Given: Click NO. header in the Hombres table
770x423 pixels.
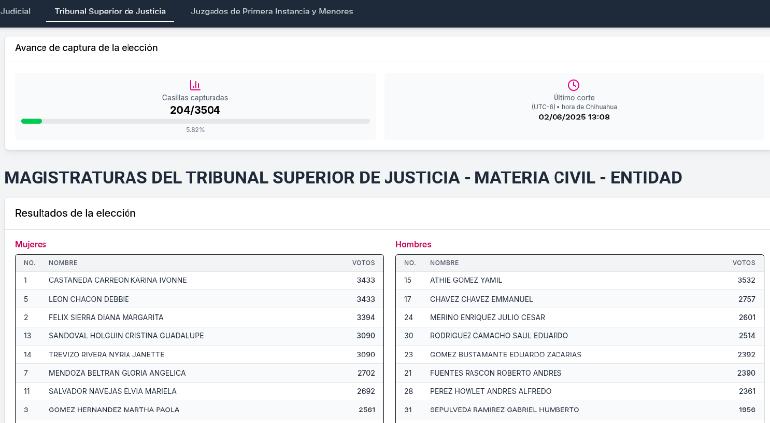Looking at the screenshot, I should point(409,263).
